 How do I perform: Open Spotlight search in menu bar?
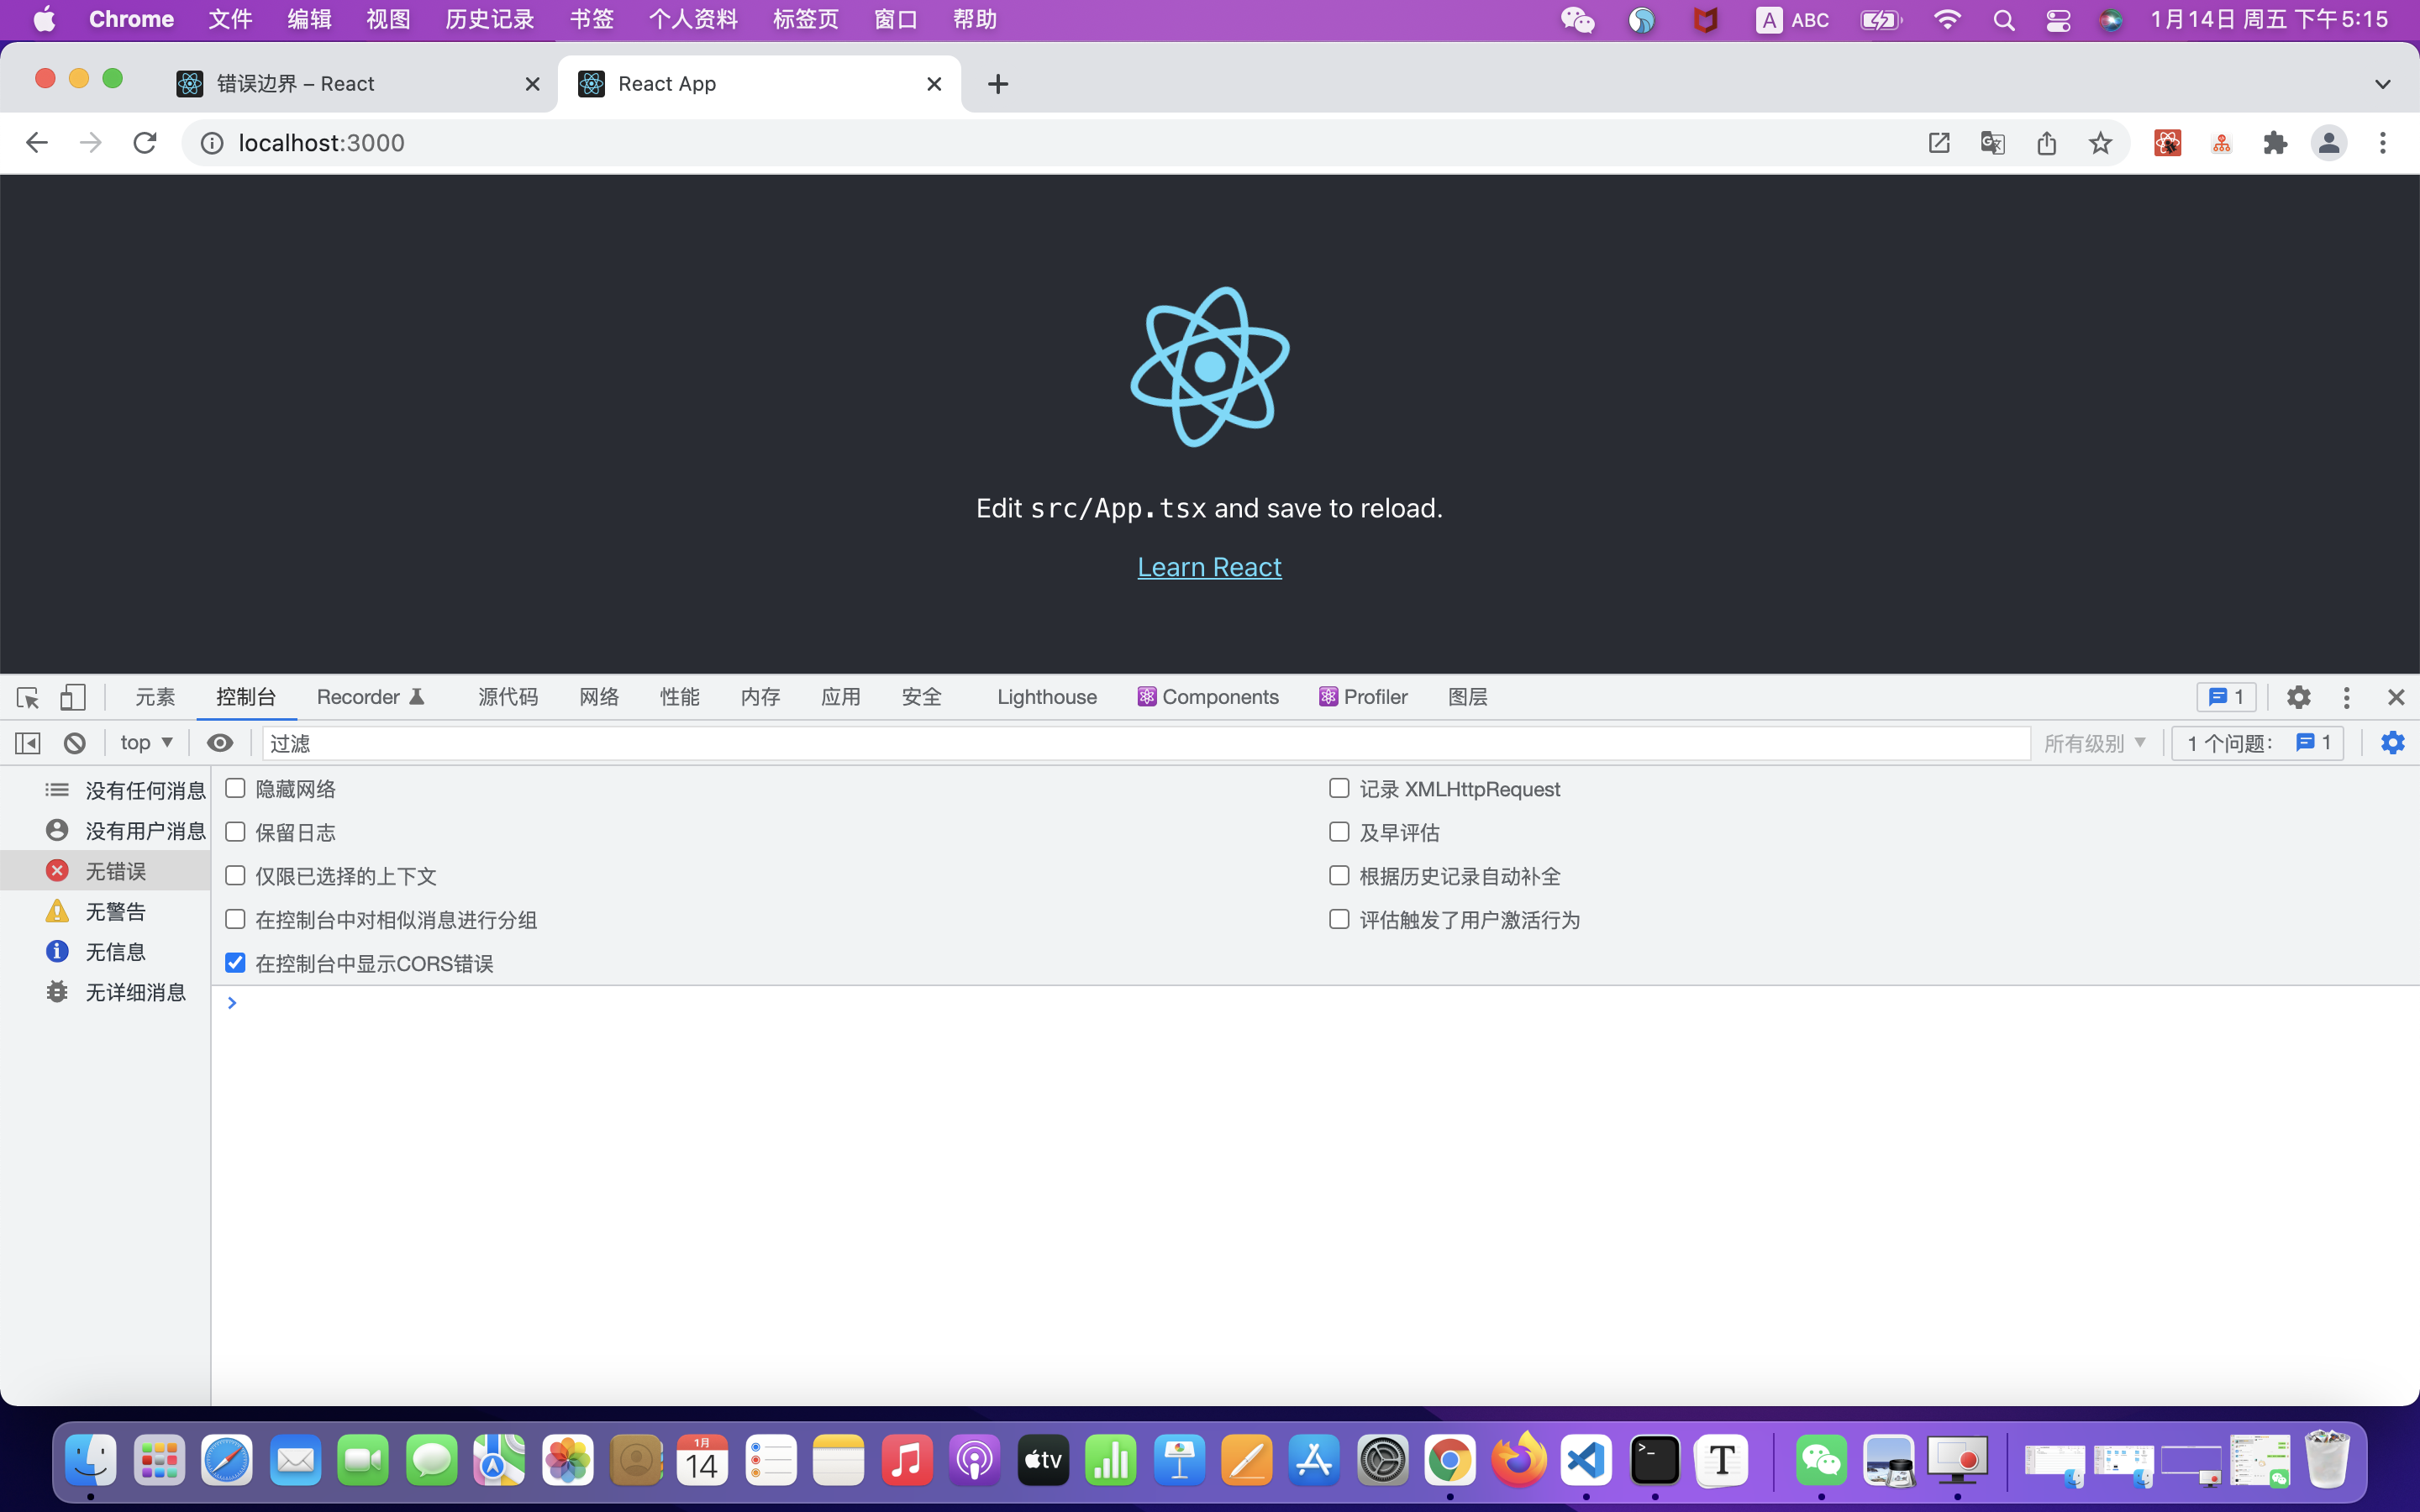pos(2003,20)
